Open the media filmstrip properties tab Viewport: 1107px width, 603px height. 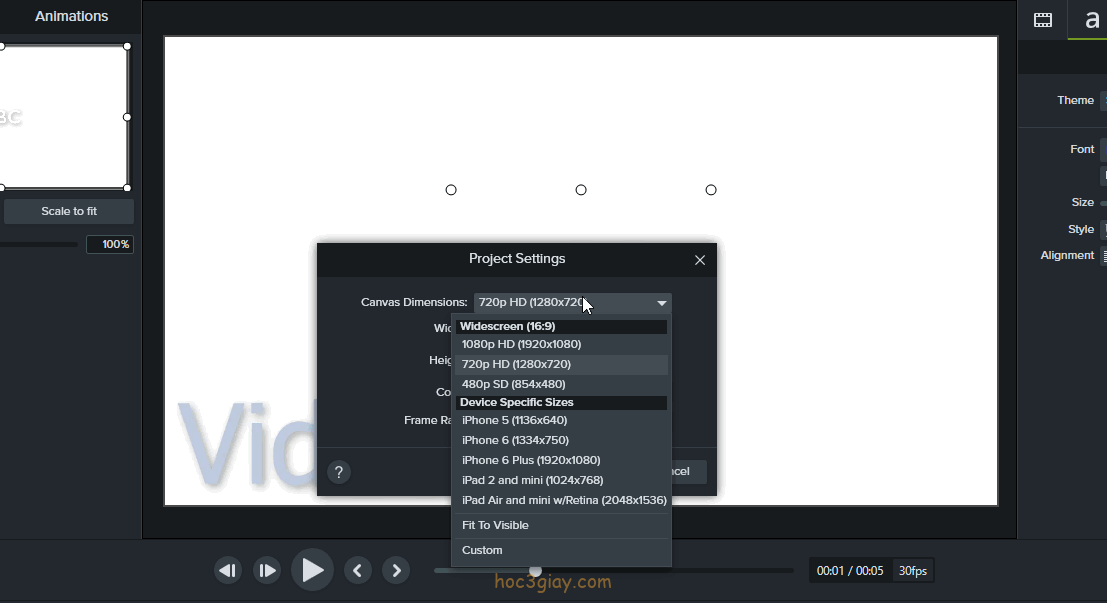pos(1043,20)
